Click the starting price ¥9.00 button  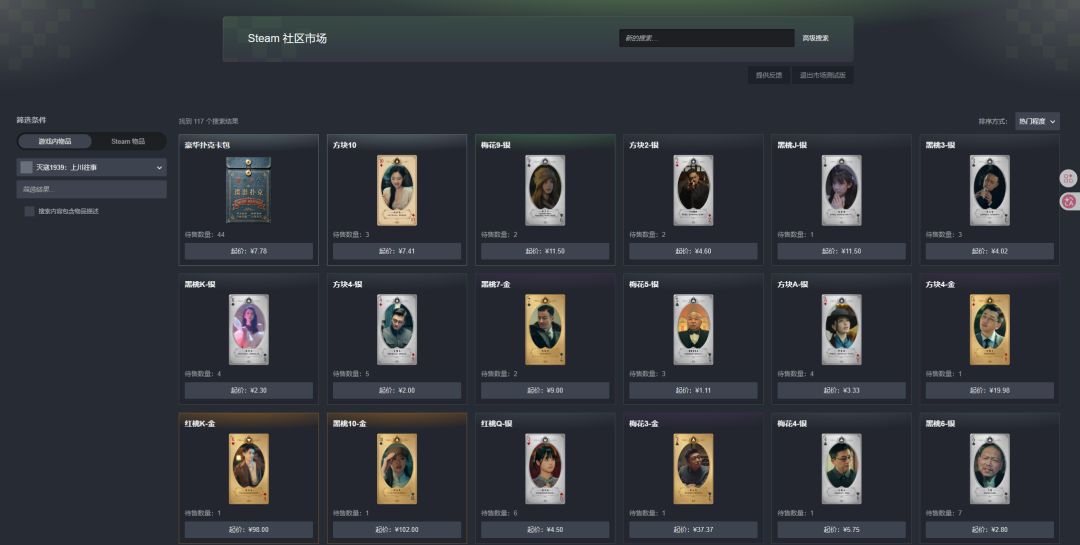pyautogui.click(x=545, y=390)
